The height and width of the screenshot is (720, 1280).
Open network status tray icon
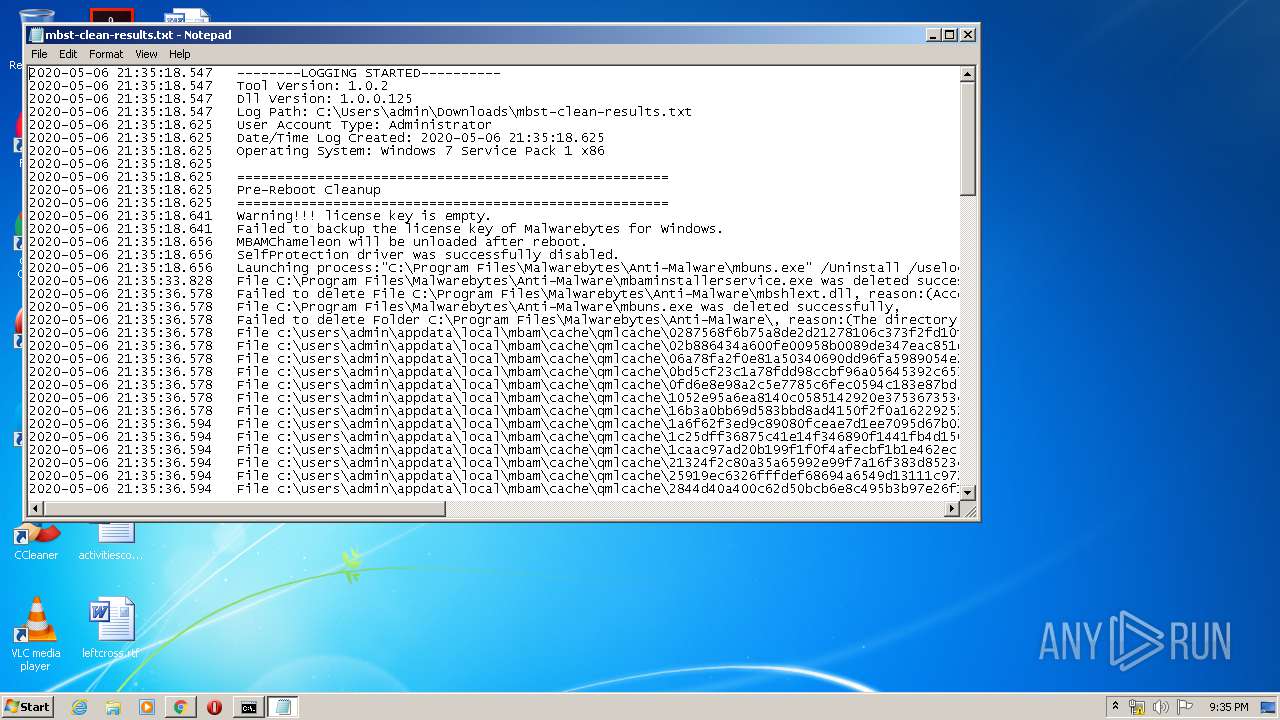(x=1137, y=707)
